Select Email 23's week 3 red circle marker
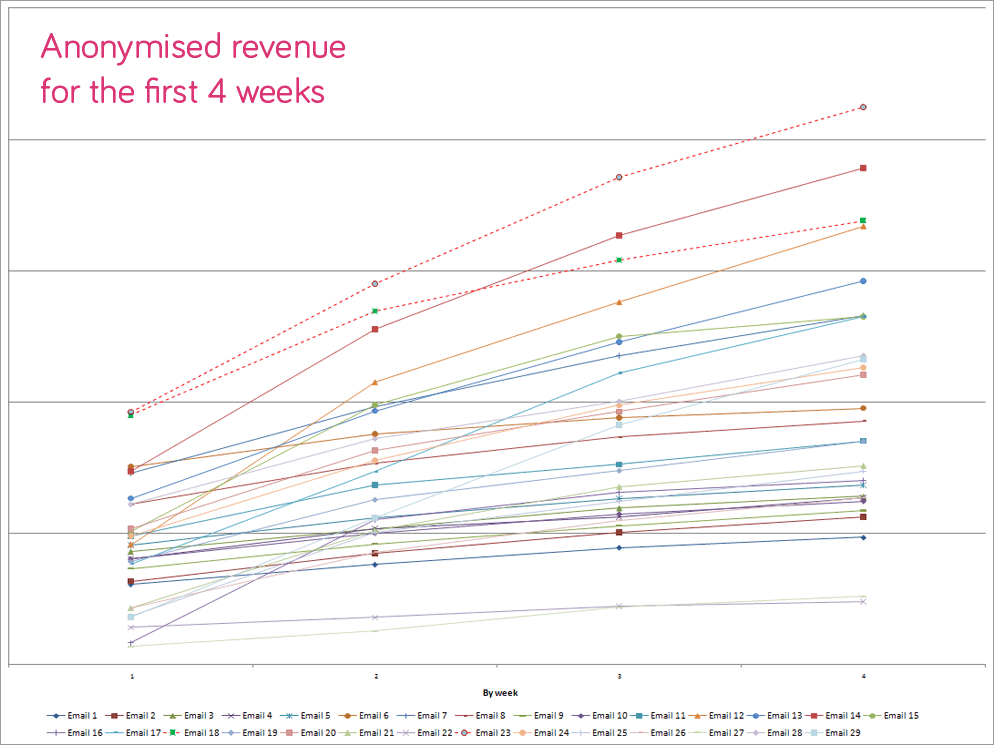 (619, 177)
